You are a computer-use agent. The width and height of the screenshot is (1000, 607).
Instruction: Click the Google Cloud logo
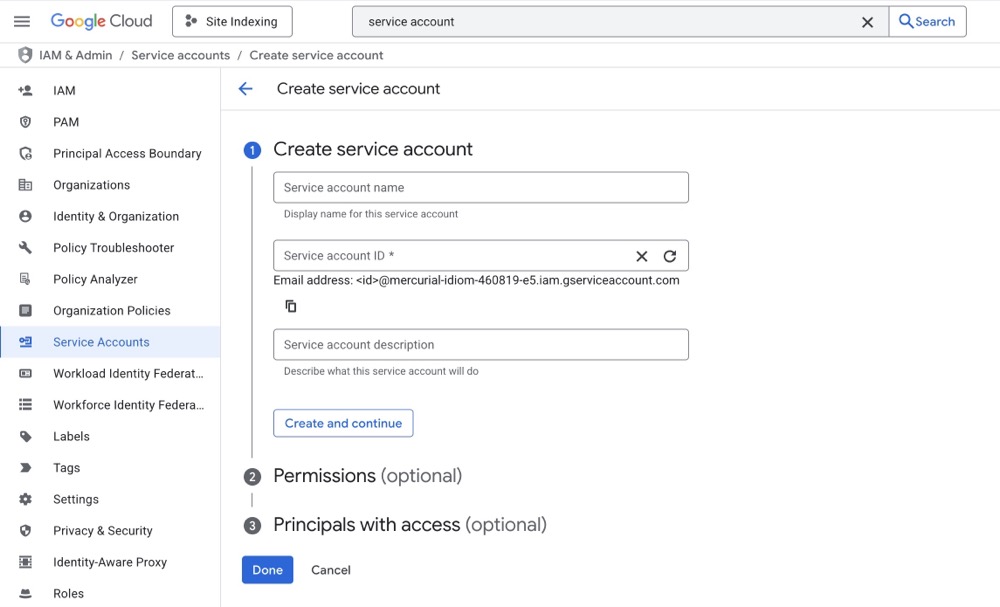[101, 21]
